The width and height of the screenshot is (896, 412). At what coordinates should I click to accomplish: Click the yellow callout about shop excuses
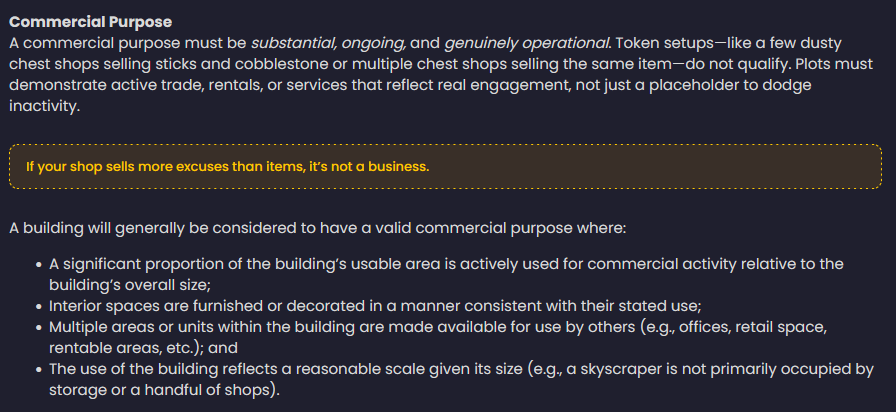[444, 166]
